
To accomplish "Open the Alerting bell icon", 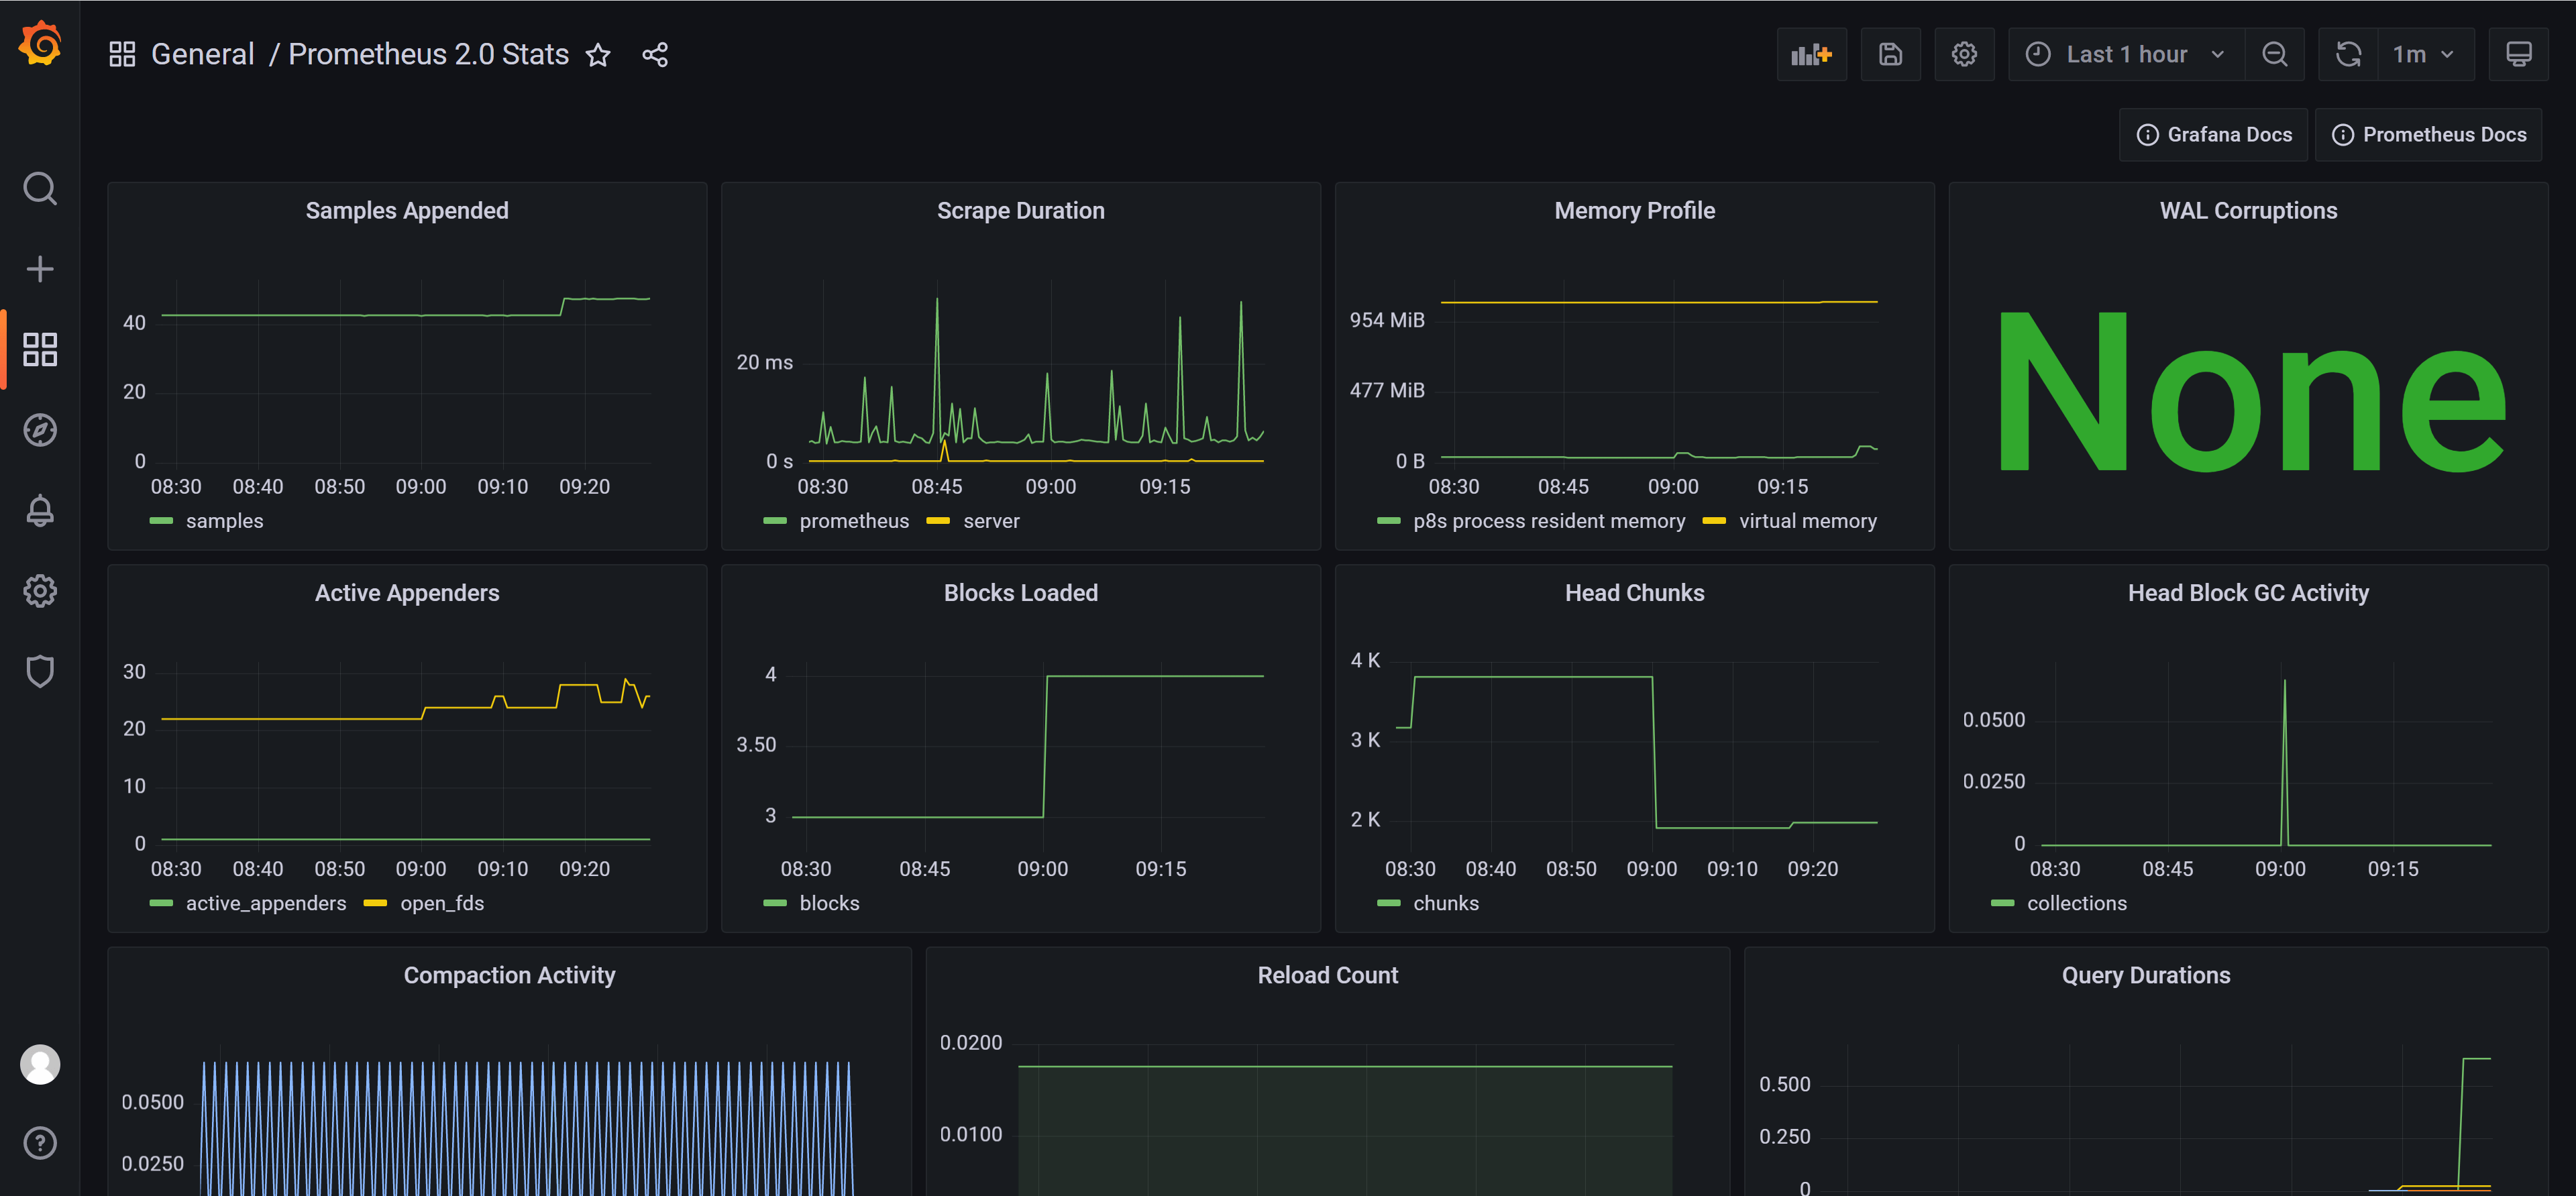I will click(40, 511).
